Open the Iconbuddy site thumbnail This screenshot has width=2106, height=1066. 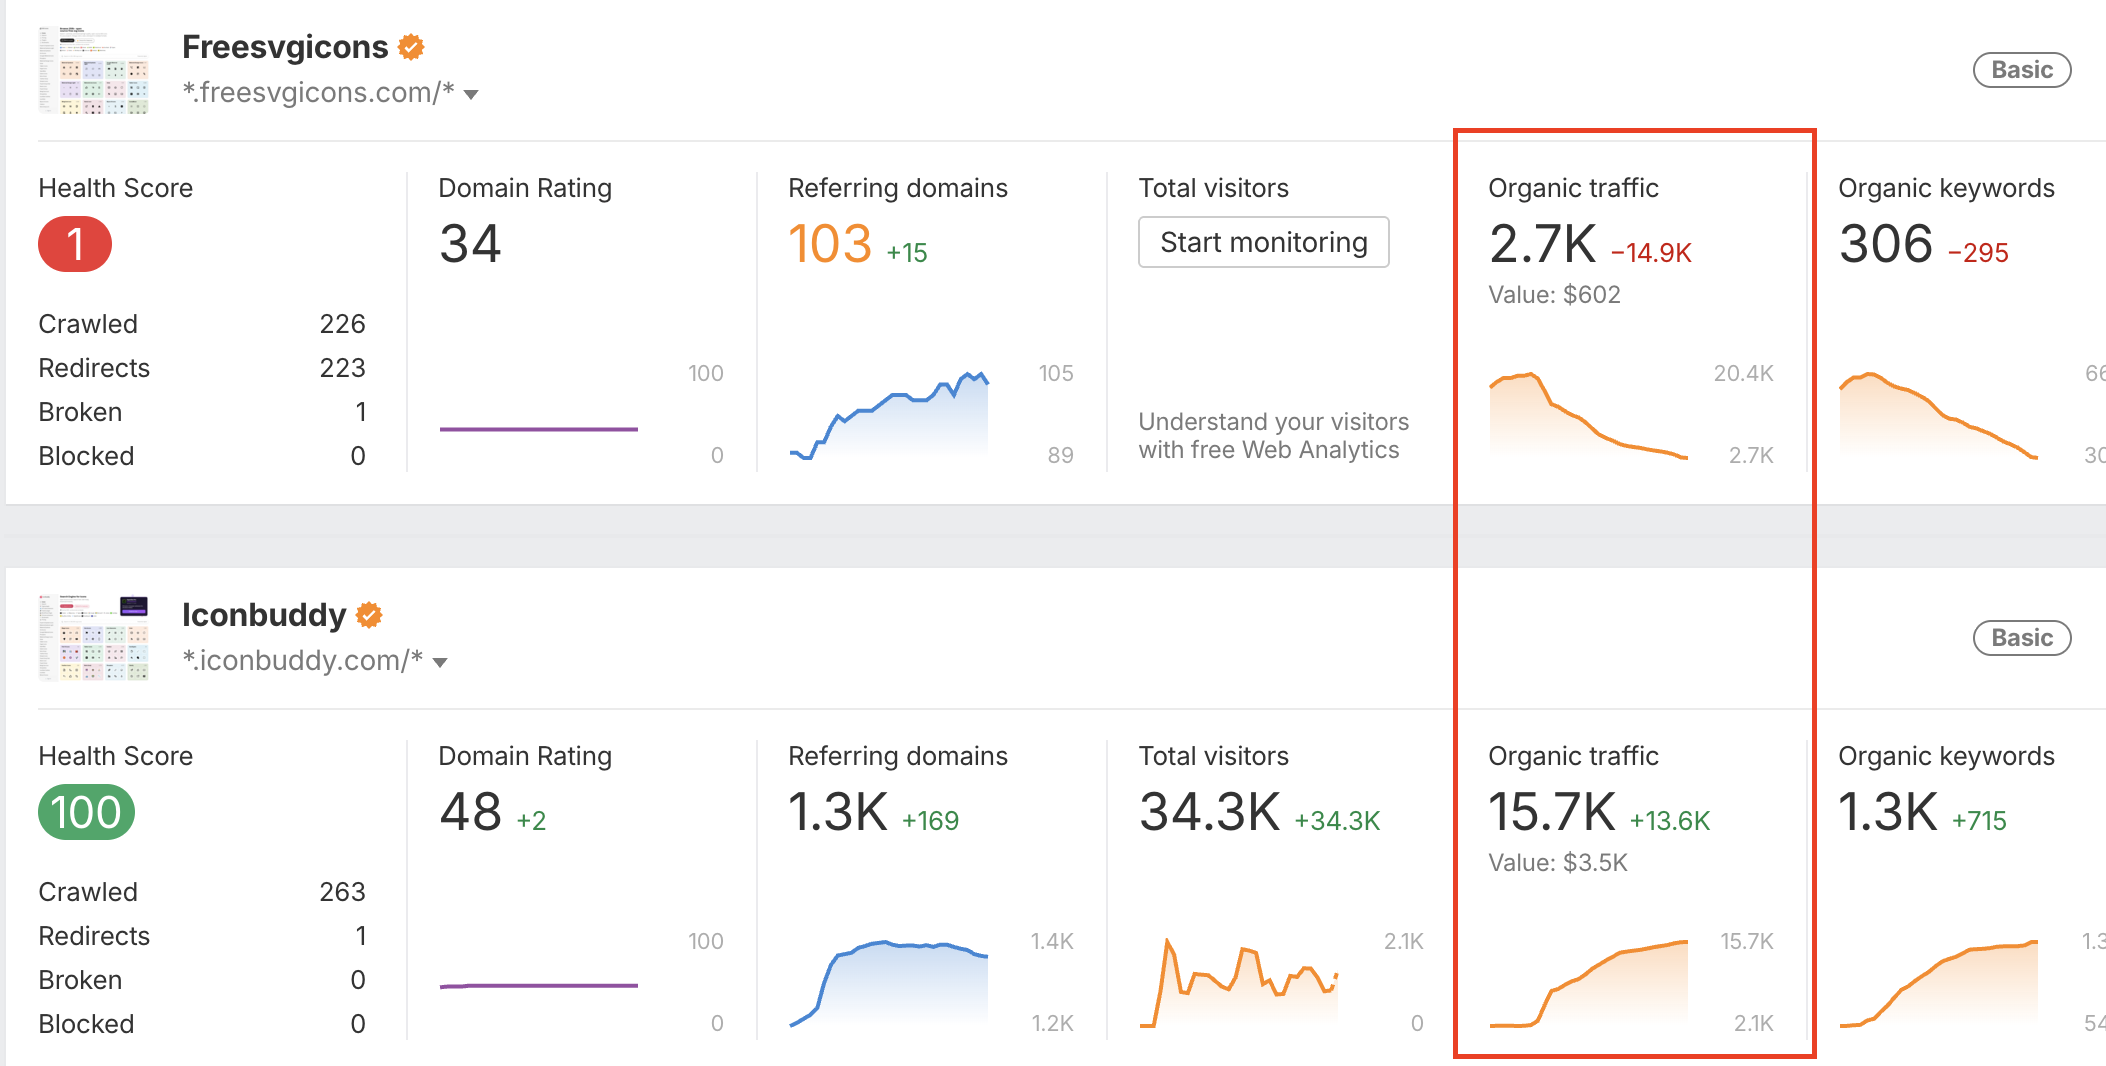point(94,638)
